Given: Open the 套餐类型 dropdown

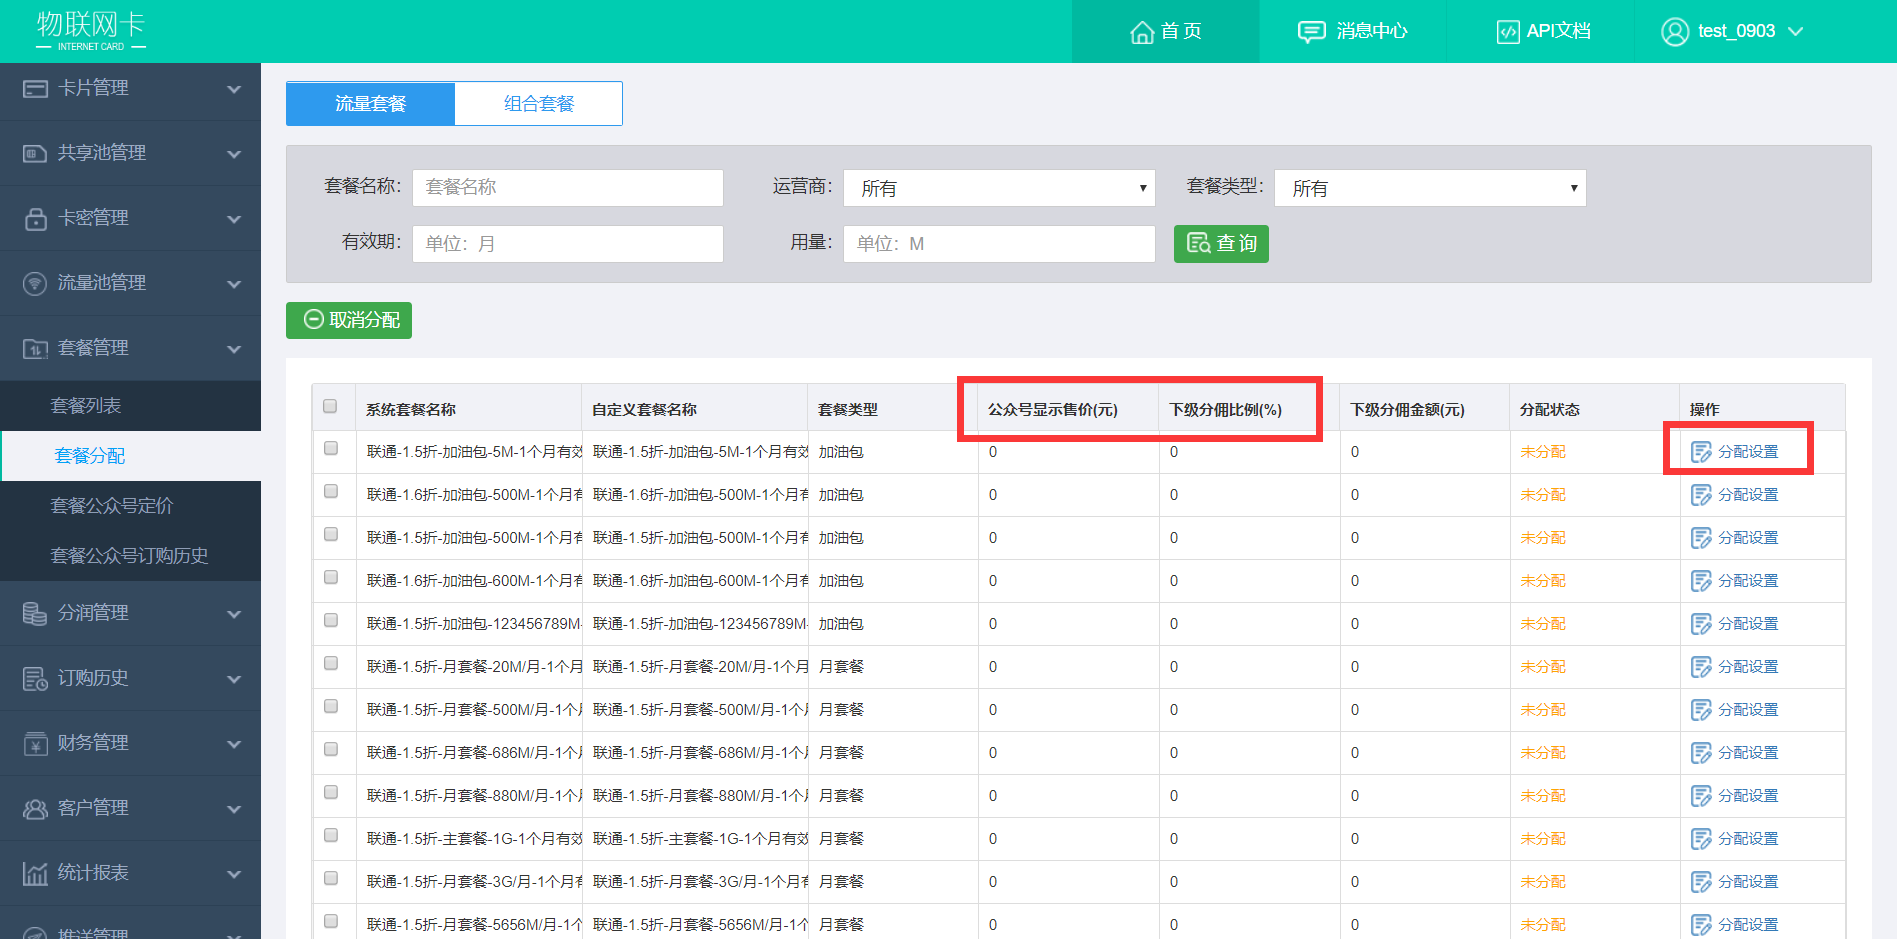Looking at the screenshot, I should pos(1430,188).
